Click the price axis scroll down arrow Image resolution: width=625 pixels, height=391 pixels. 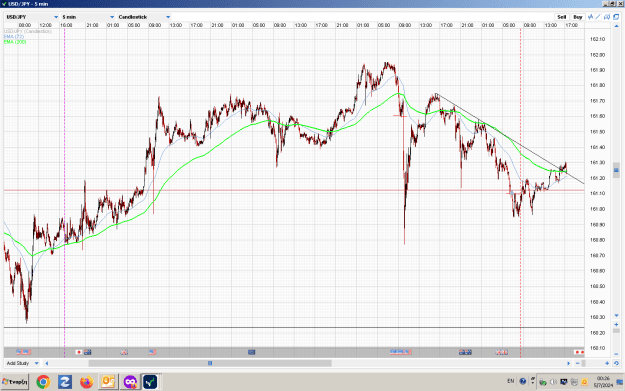coord(616,316)
